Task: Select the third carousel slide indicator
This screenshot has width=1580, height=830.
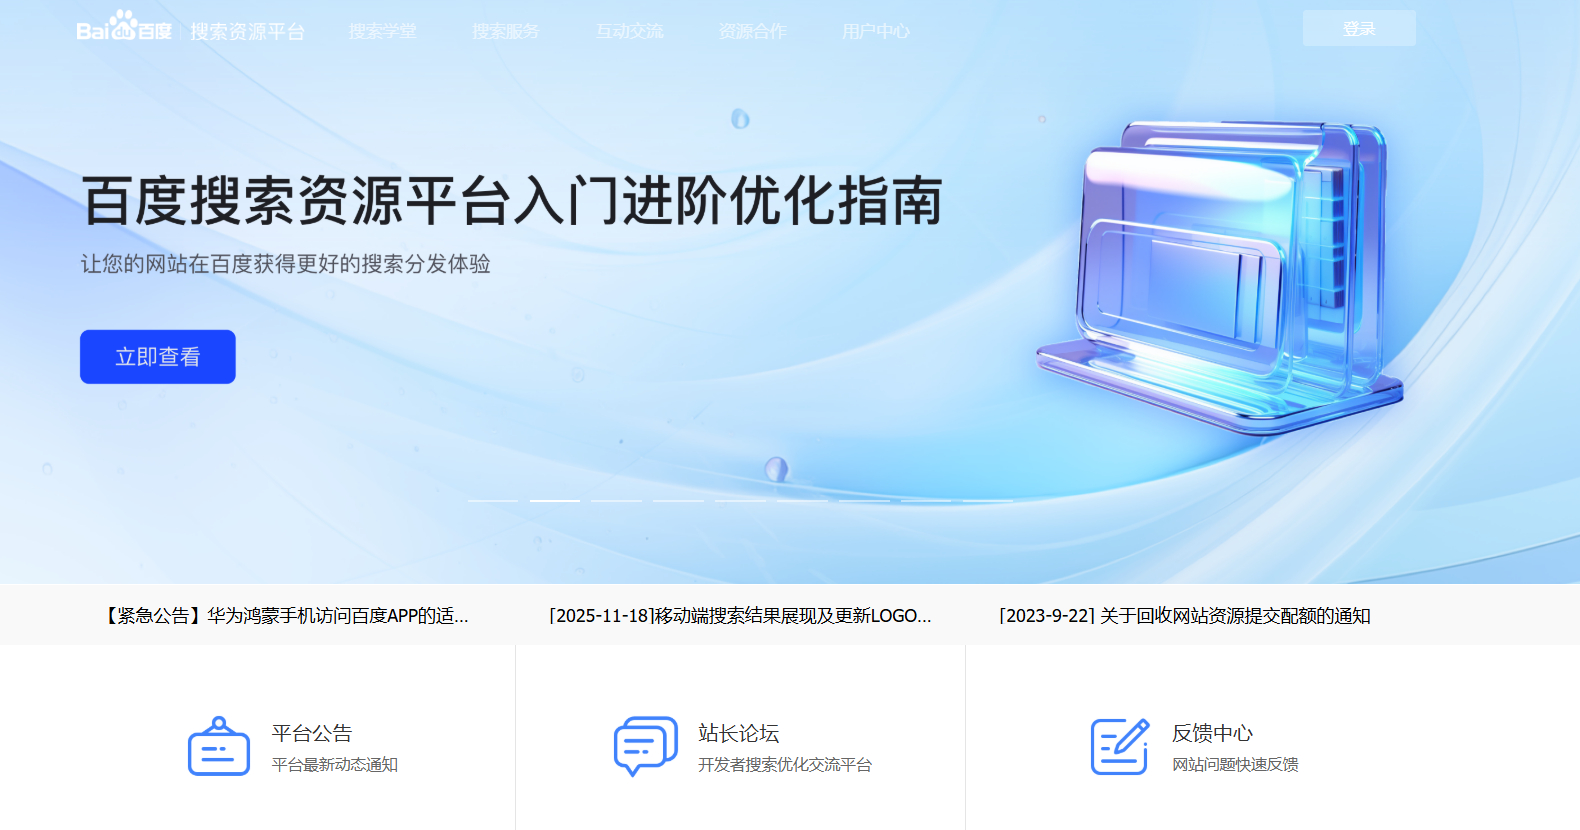Action: click(616, 500)
